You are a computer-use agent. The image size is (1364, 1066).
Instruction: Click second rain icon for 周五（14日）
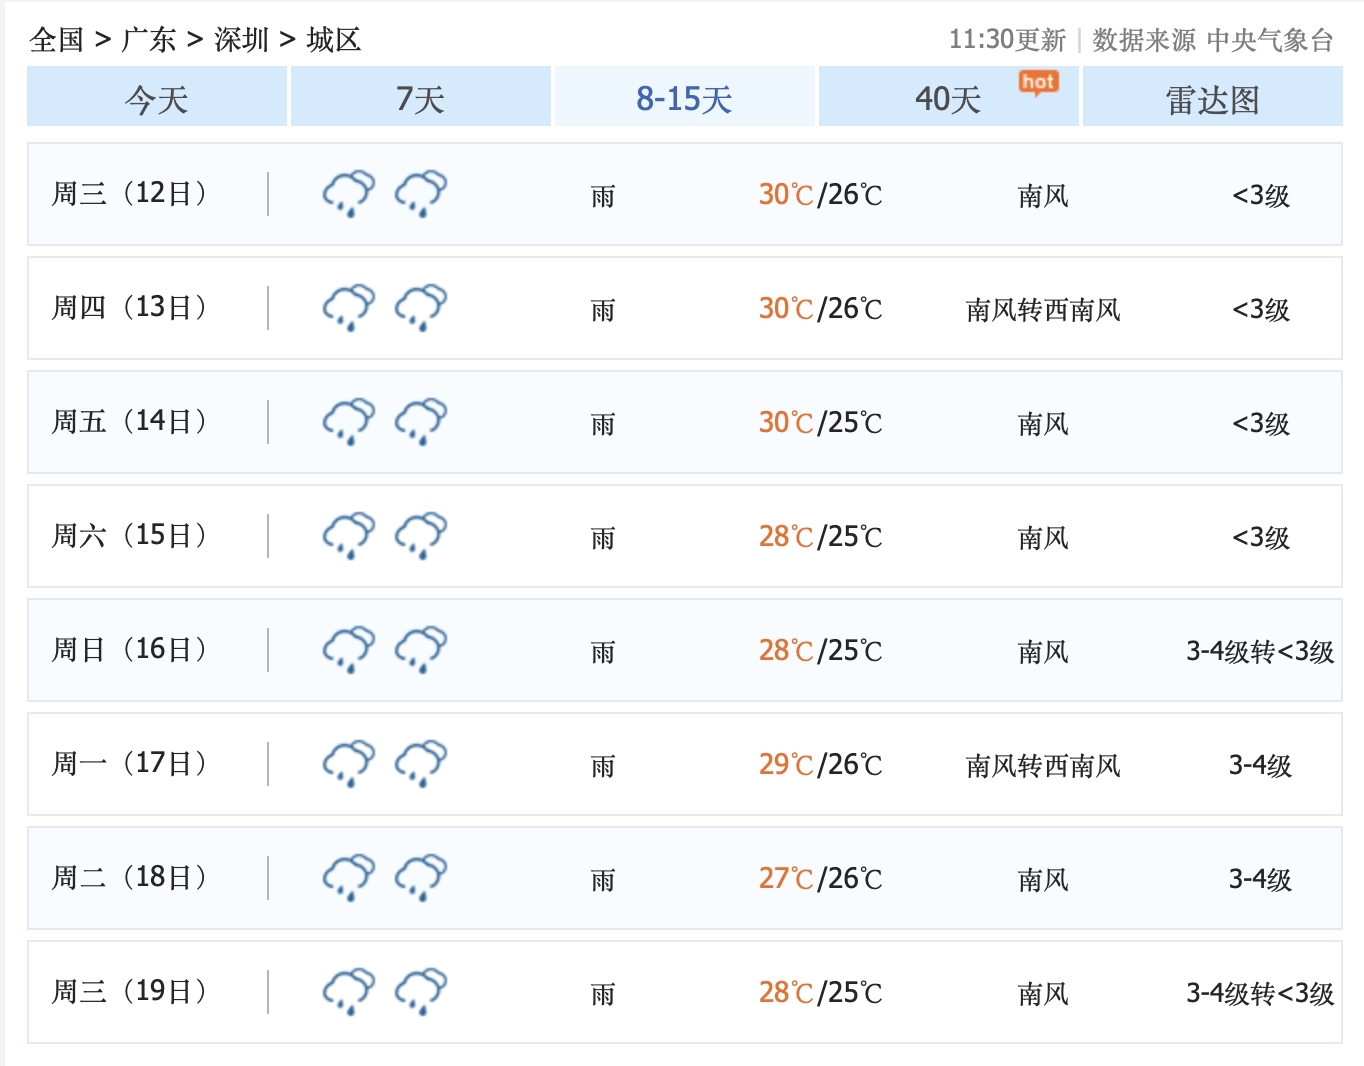421,422
